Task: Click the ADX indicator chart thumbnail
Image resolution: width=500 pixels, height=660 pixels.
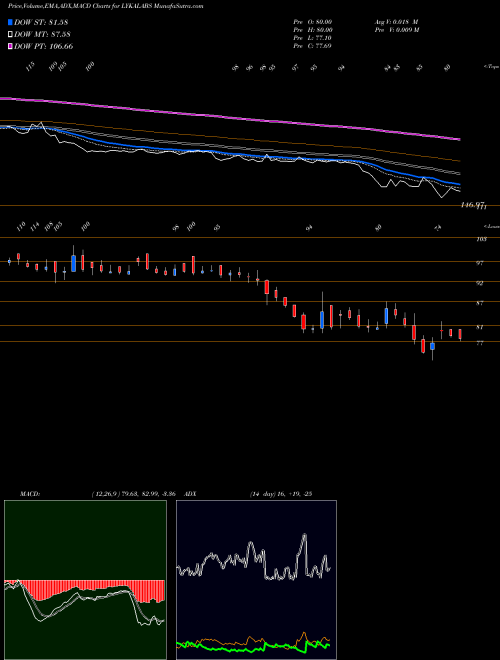Action: point(256,580)
